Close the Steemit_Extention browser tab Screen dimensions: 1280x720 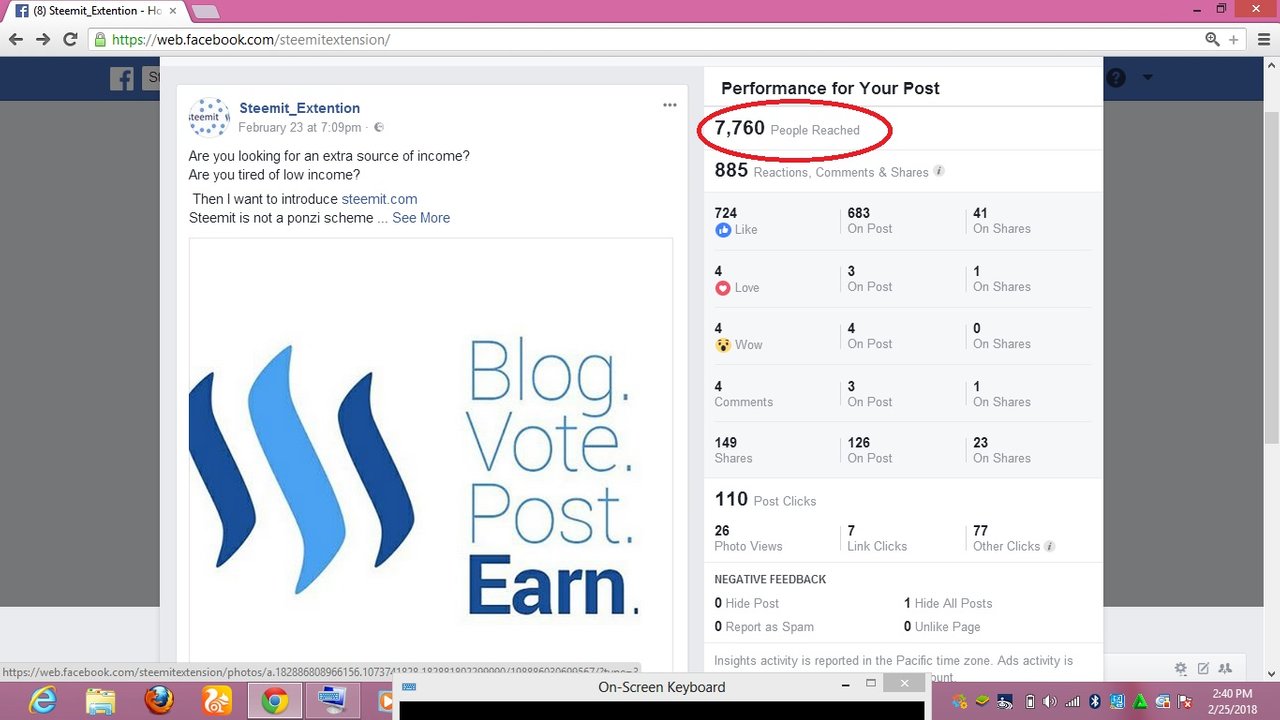[172, 11]
